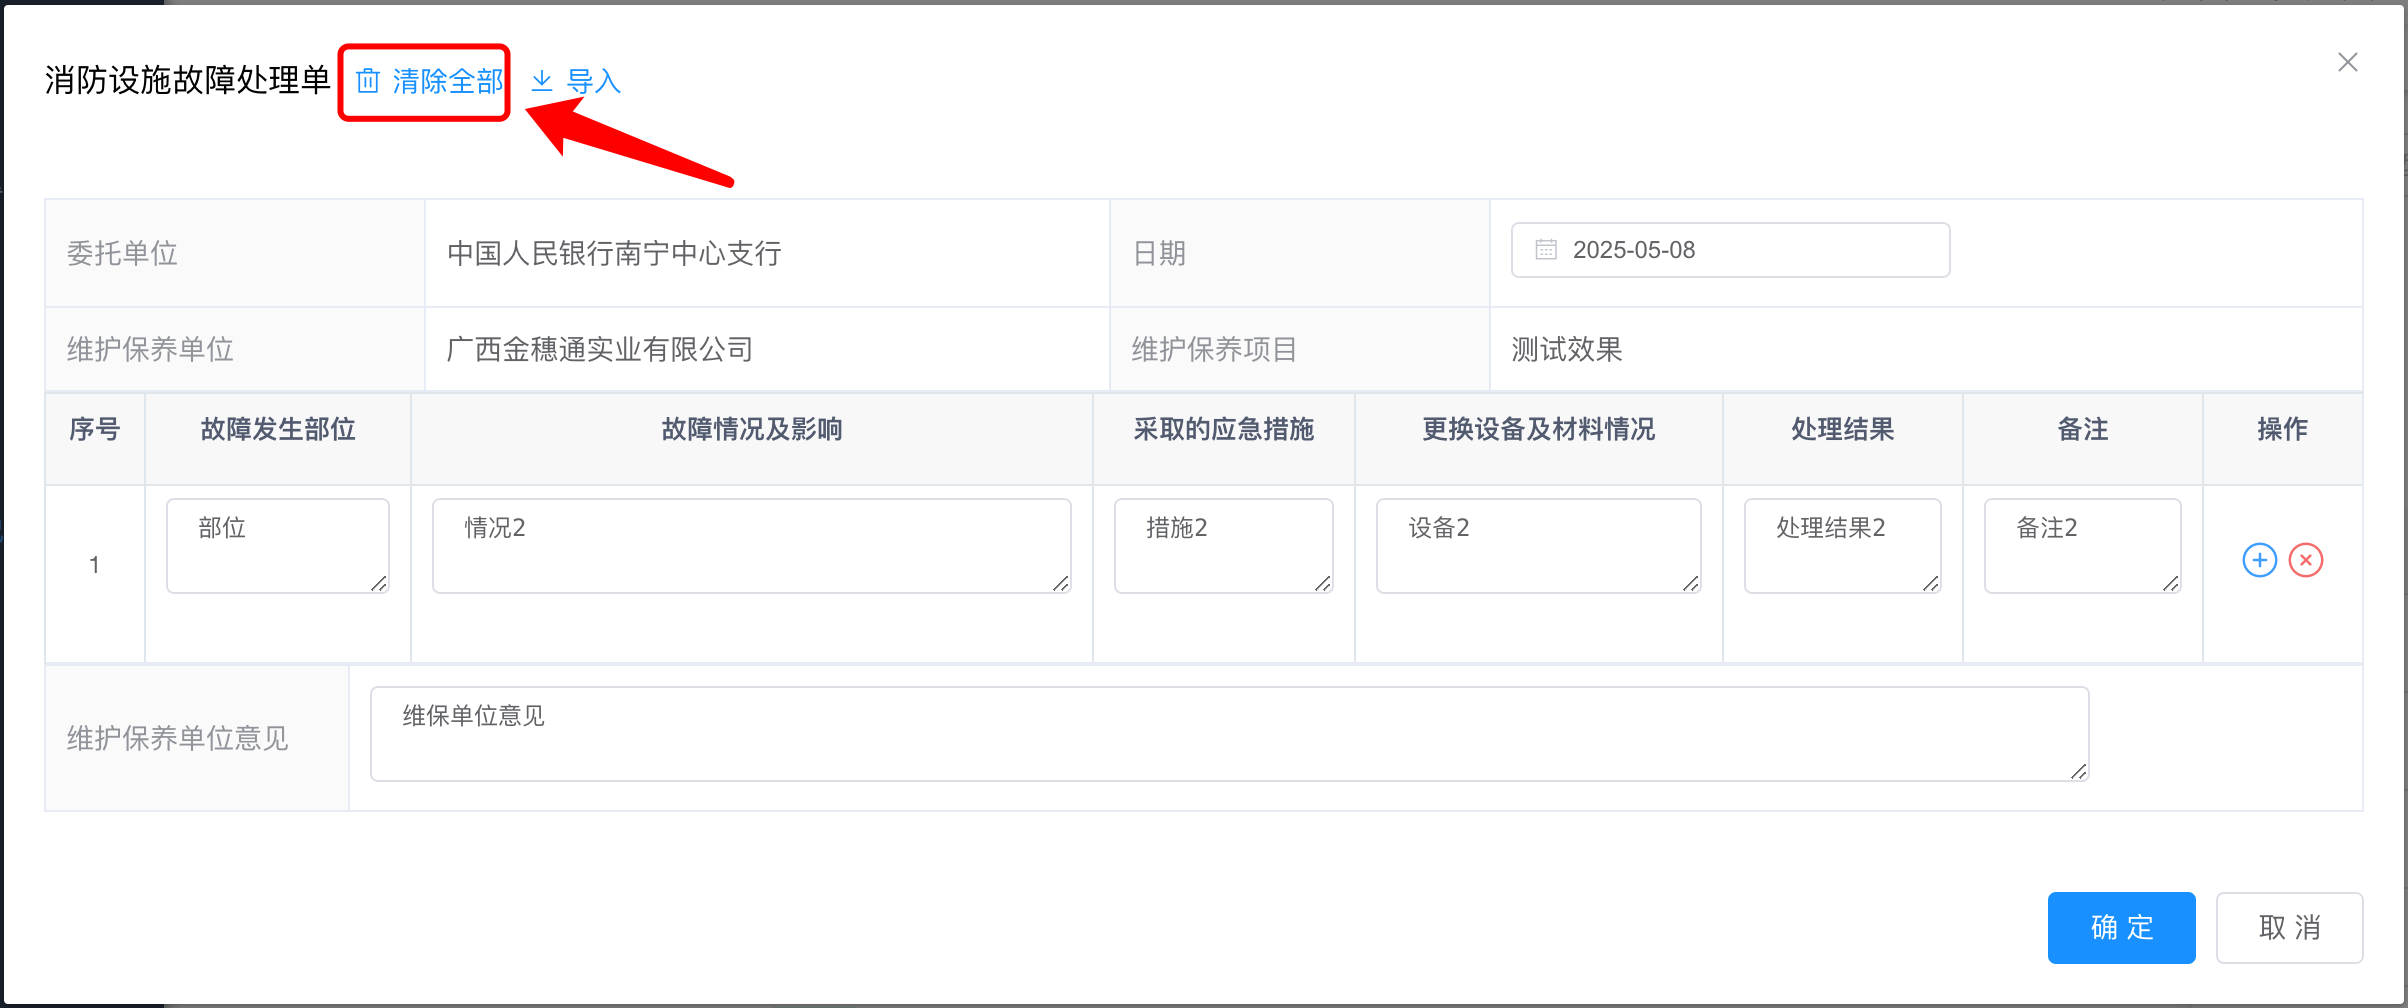Focus the 备注2 textarea

click(2083, 546)
